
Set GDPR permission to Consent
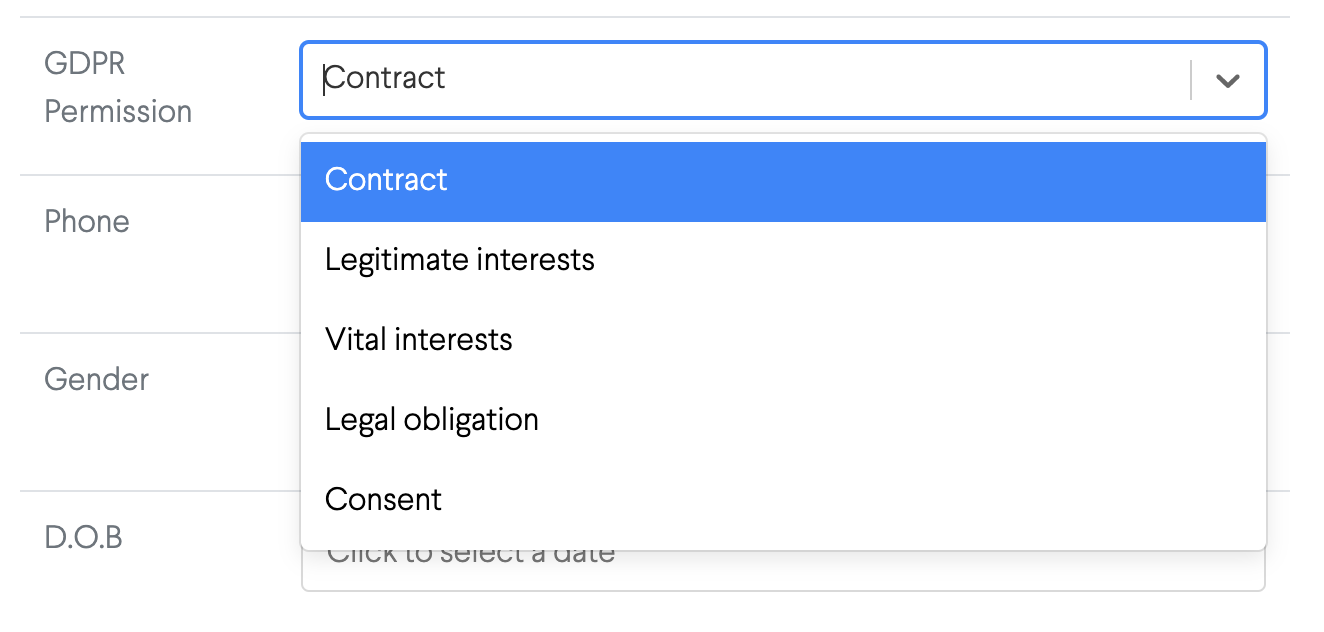point(783,501)
